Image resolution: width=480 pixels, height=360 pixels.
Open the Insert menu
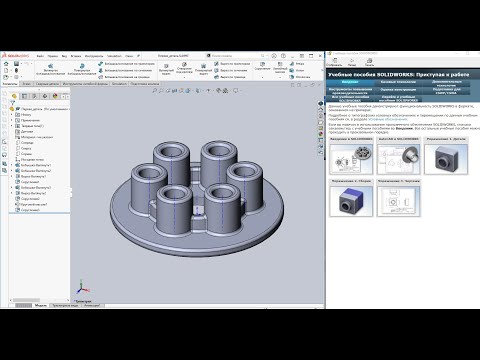coord(76,56)
